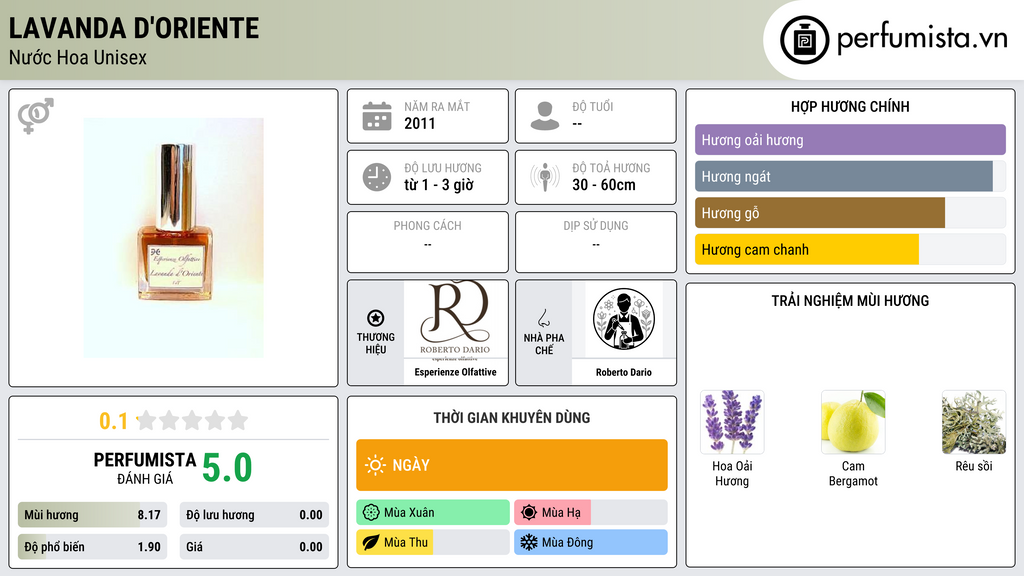
Task: Click the Mùa Hạ season bar
Action: 591,513
